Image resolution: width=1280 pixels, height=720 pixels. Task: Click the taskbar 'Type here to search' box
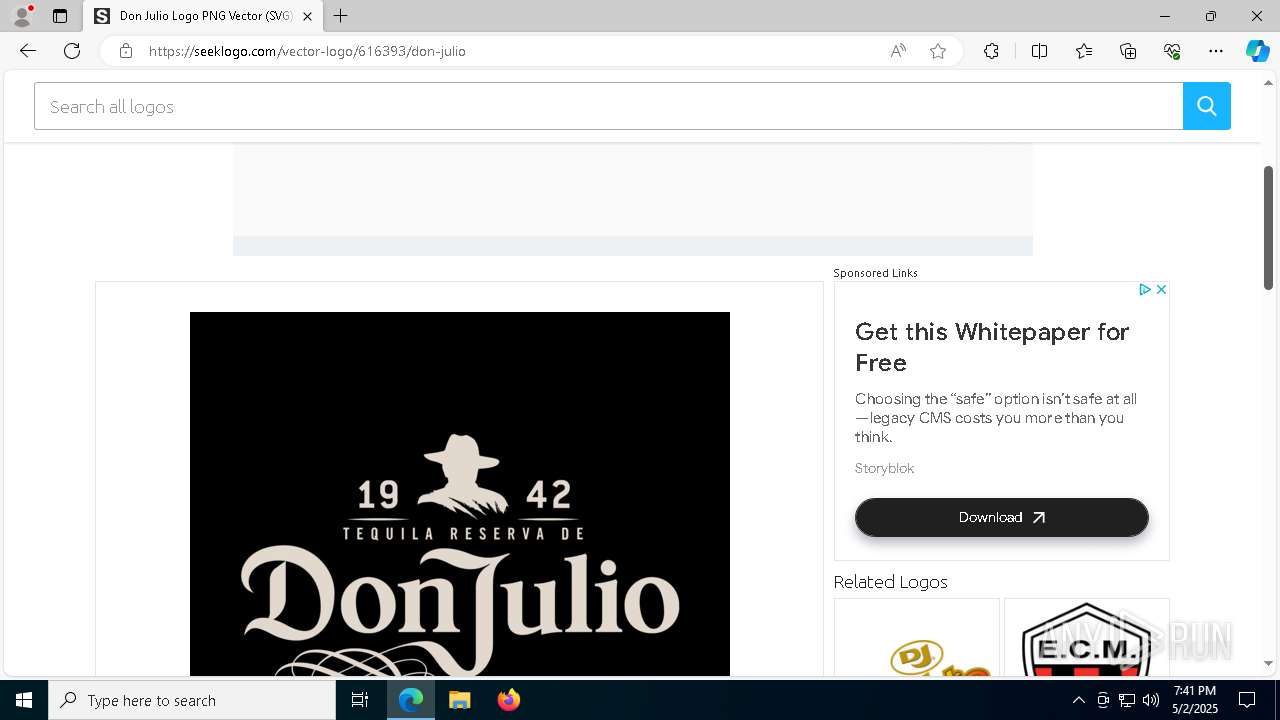coord(192,700)
